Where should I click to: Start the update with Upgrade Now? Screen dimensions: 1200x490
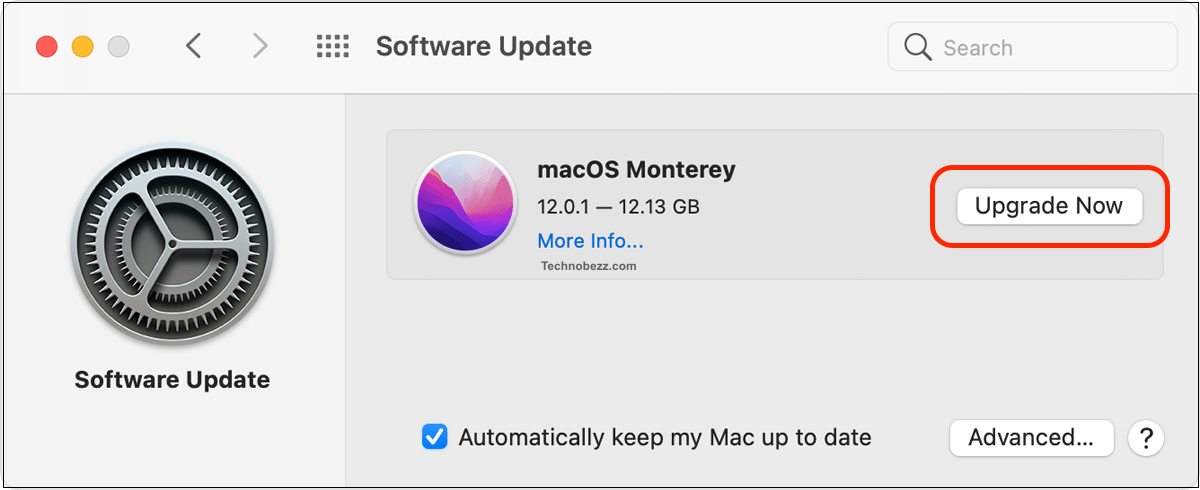pyautogui.click(x=1049, y=206)
